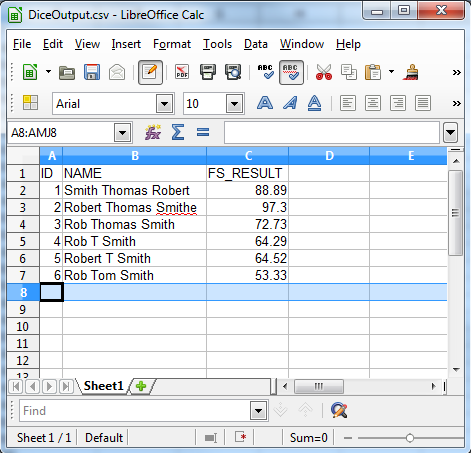
Task: Select the Clone Formatting paintbrush
Action: click(x=411, y=72)
